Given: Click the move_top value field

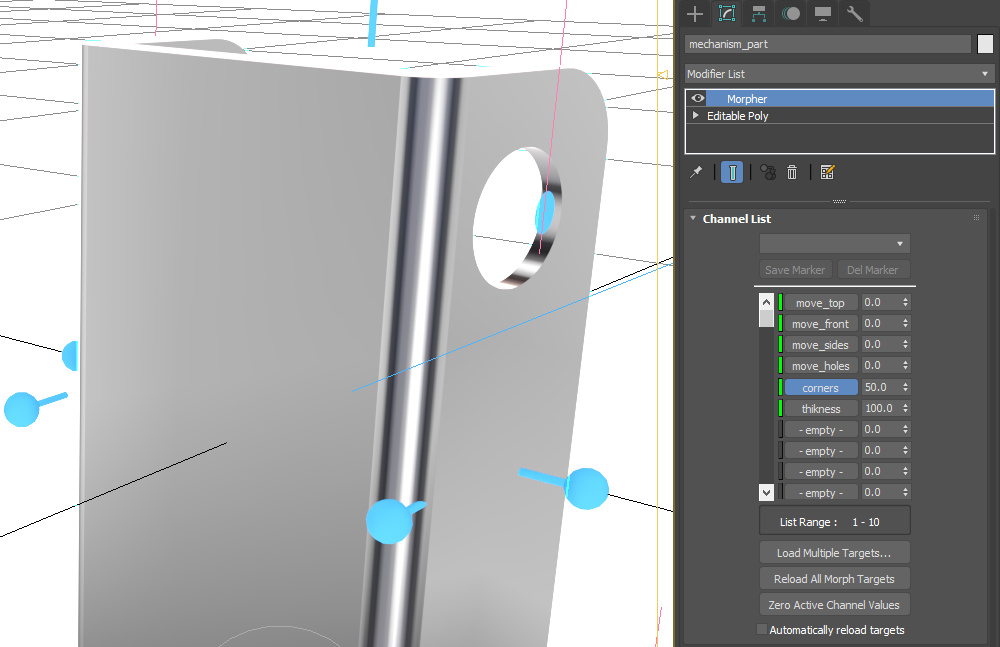Looking at the screenshot, I should pos(881,302).
